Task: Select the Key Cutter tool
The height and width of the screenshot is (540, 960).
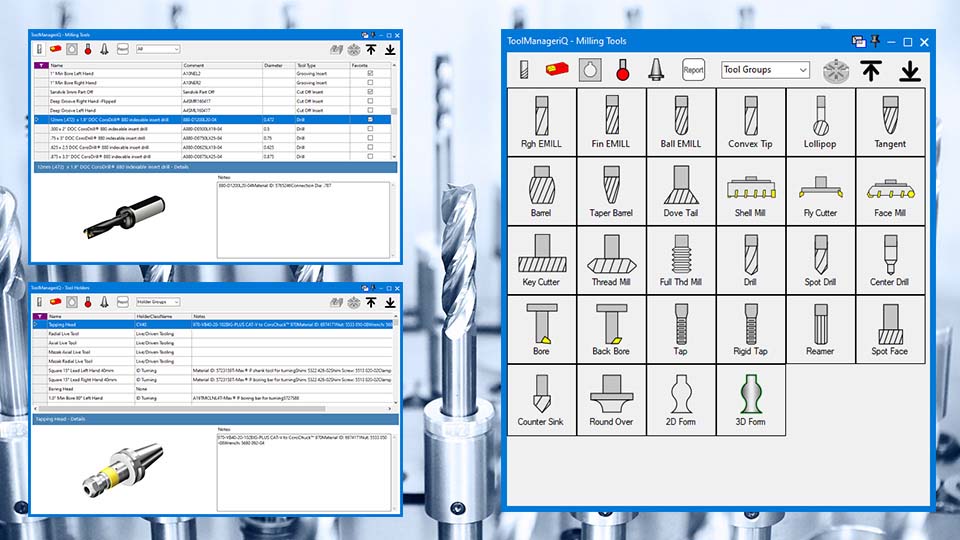Action: pyautogui.click(x=542, y=261)
